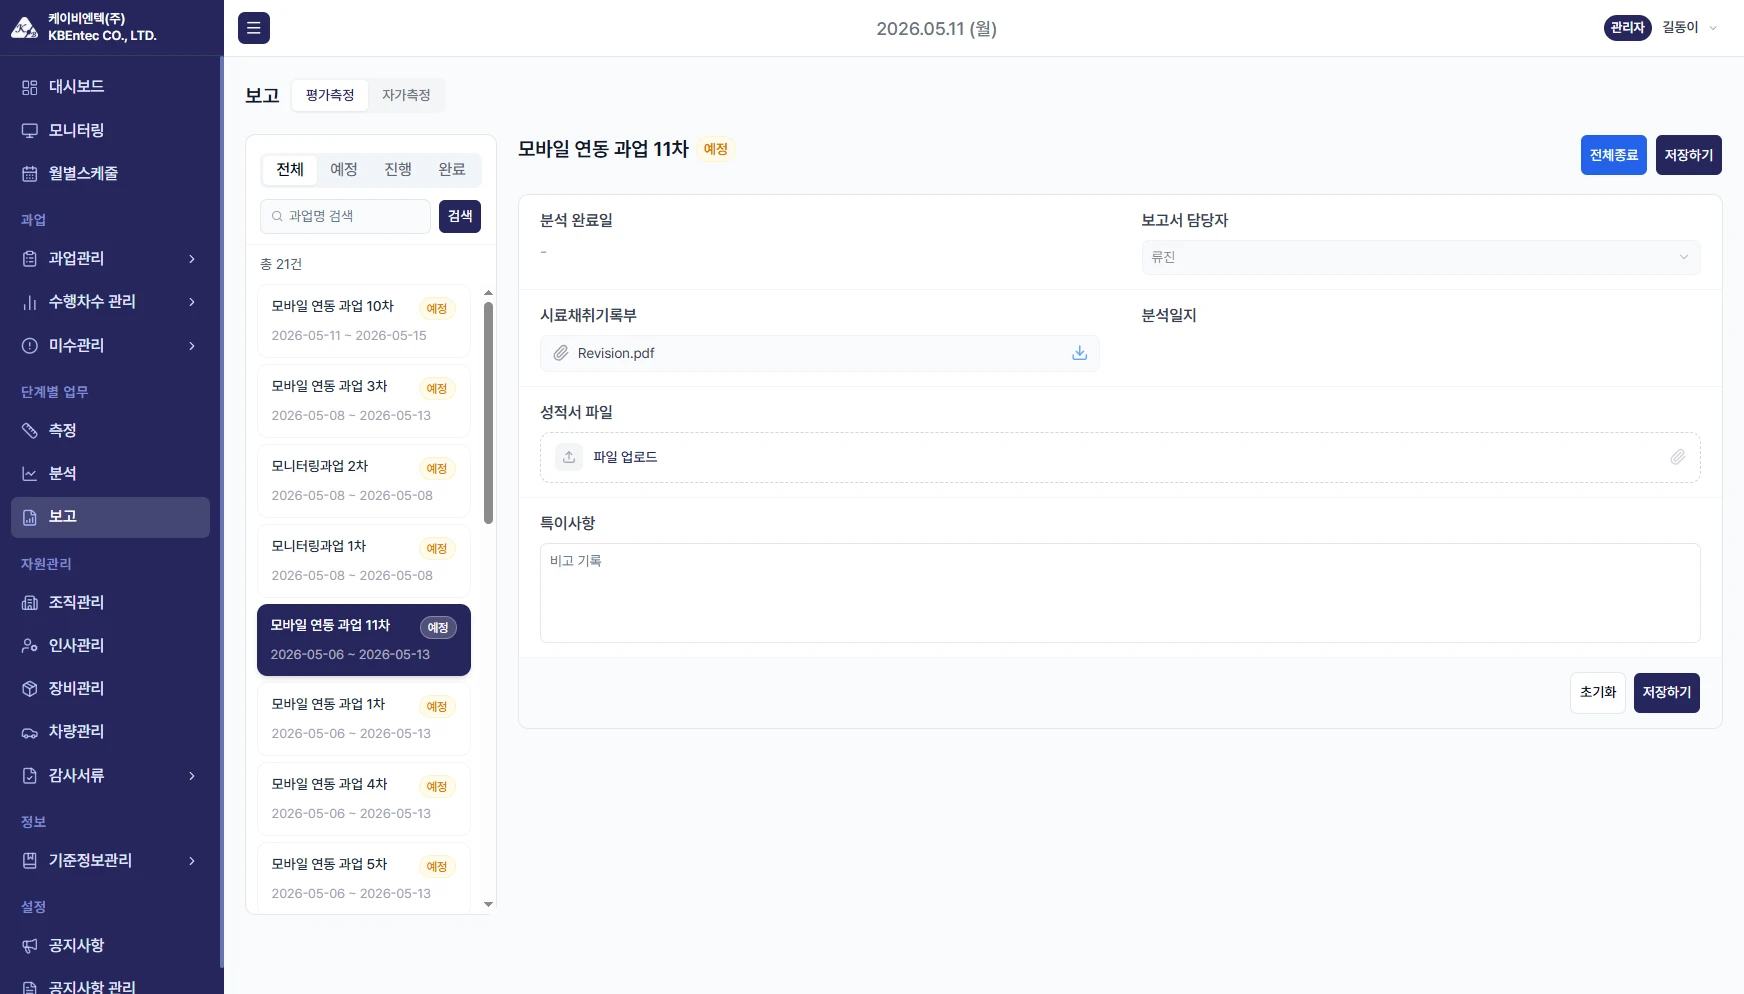Select 모바일 연동 과업 4차 card
This screenshot has width=1744, height=994.
[364, 799]
